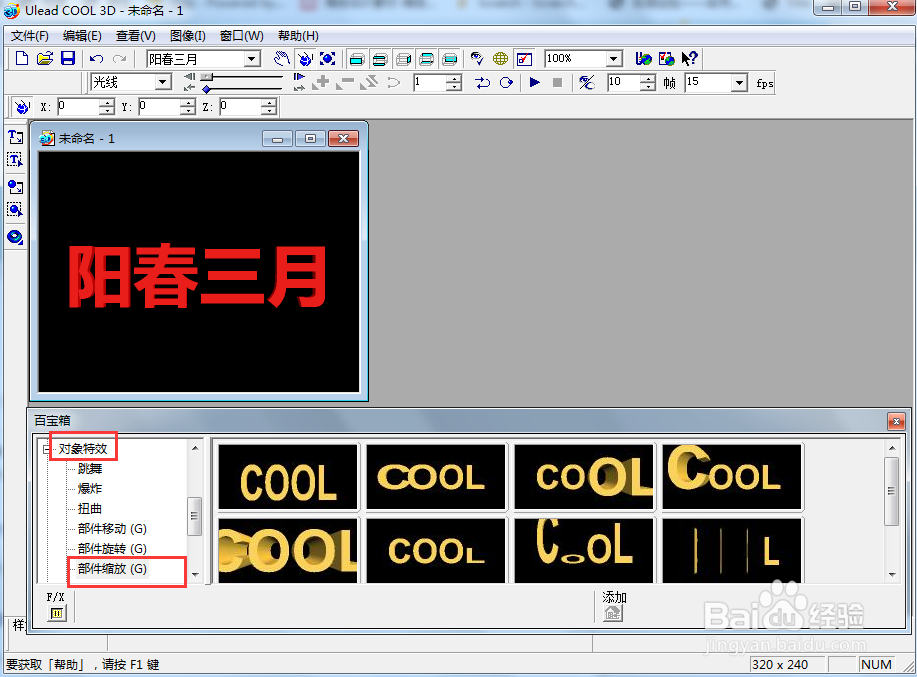Open the 编辑(E) menu
Screen dimensions: 917x677
(82, 36)
